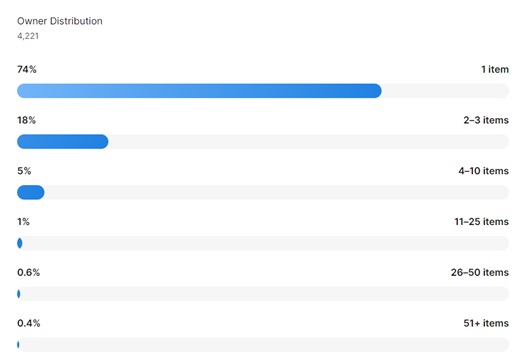Click the 0.6% progress bar dot
The width and height of the screenshot is (522, 363).
[19, 294]
